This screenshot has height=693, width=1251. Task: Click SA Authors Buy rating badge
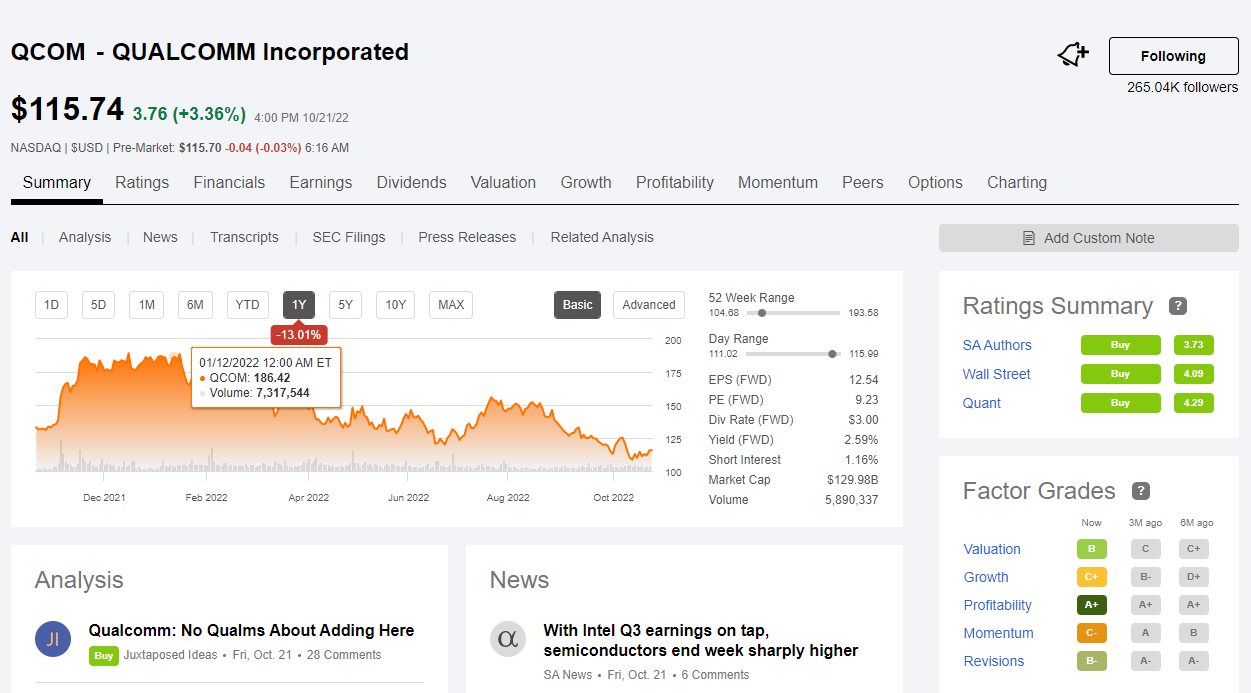click(1121, 345)
